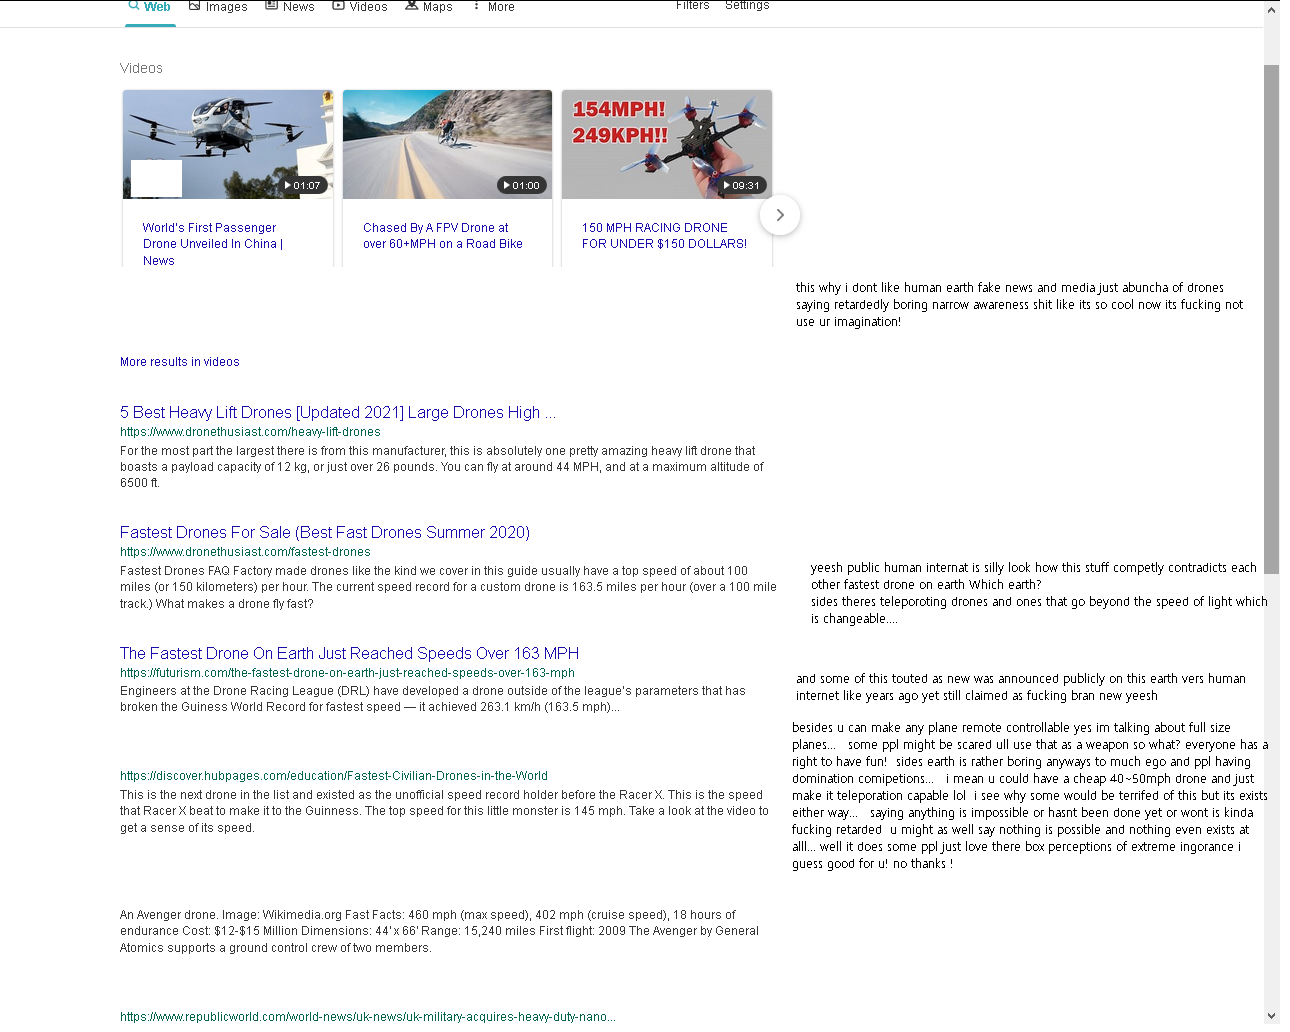This screenshot has height=1032, width=1290.
Task: Click the note starting 'besides u can make any plane'
Action: point(1030,796)
